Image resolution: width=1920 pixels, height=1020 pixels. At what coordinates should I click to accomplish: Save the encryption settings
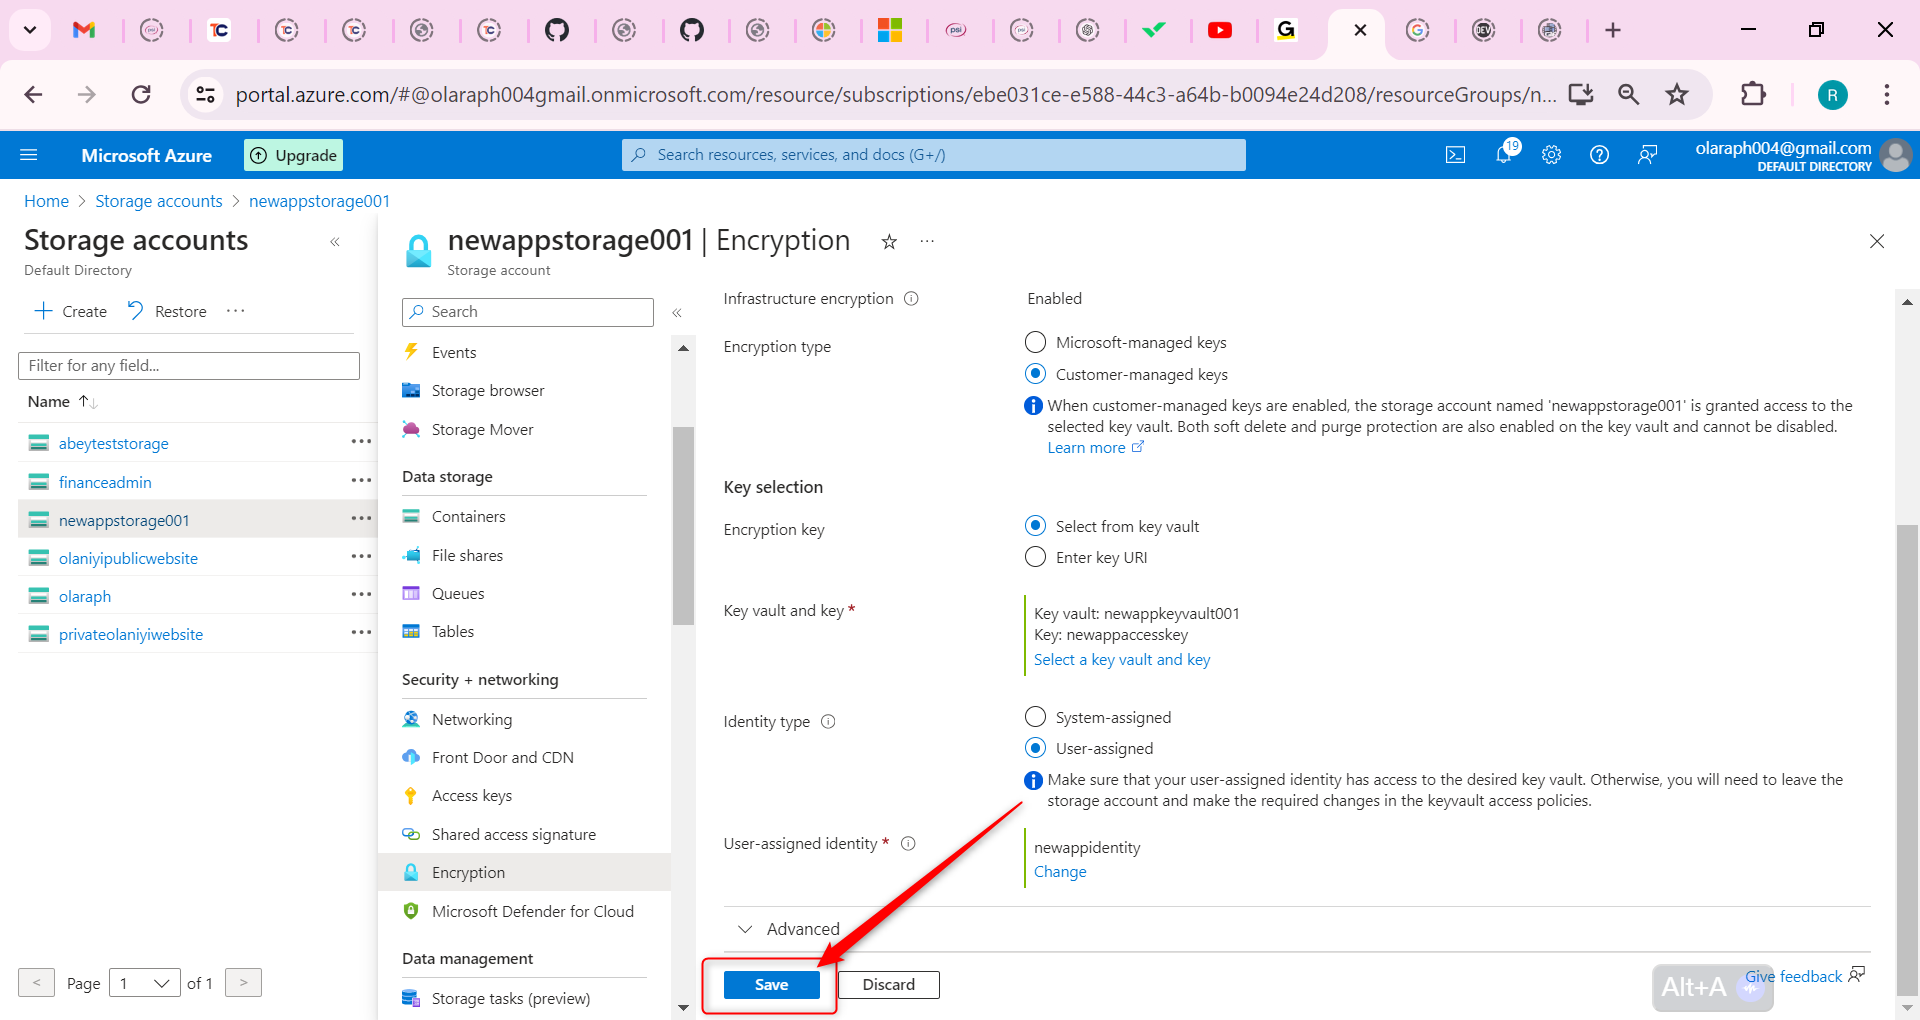(x=771, y=985)
